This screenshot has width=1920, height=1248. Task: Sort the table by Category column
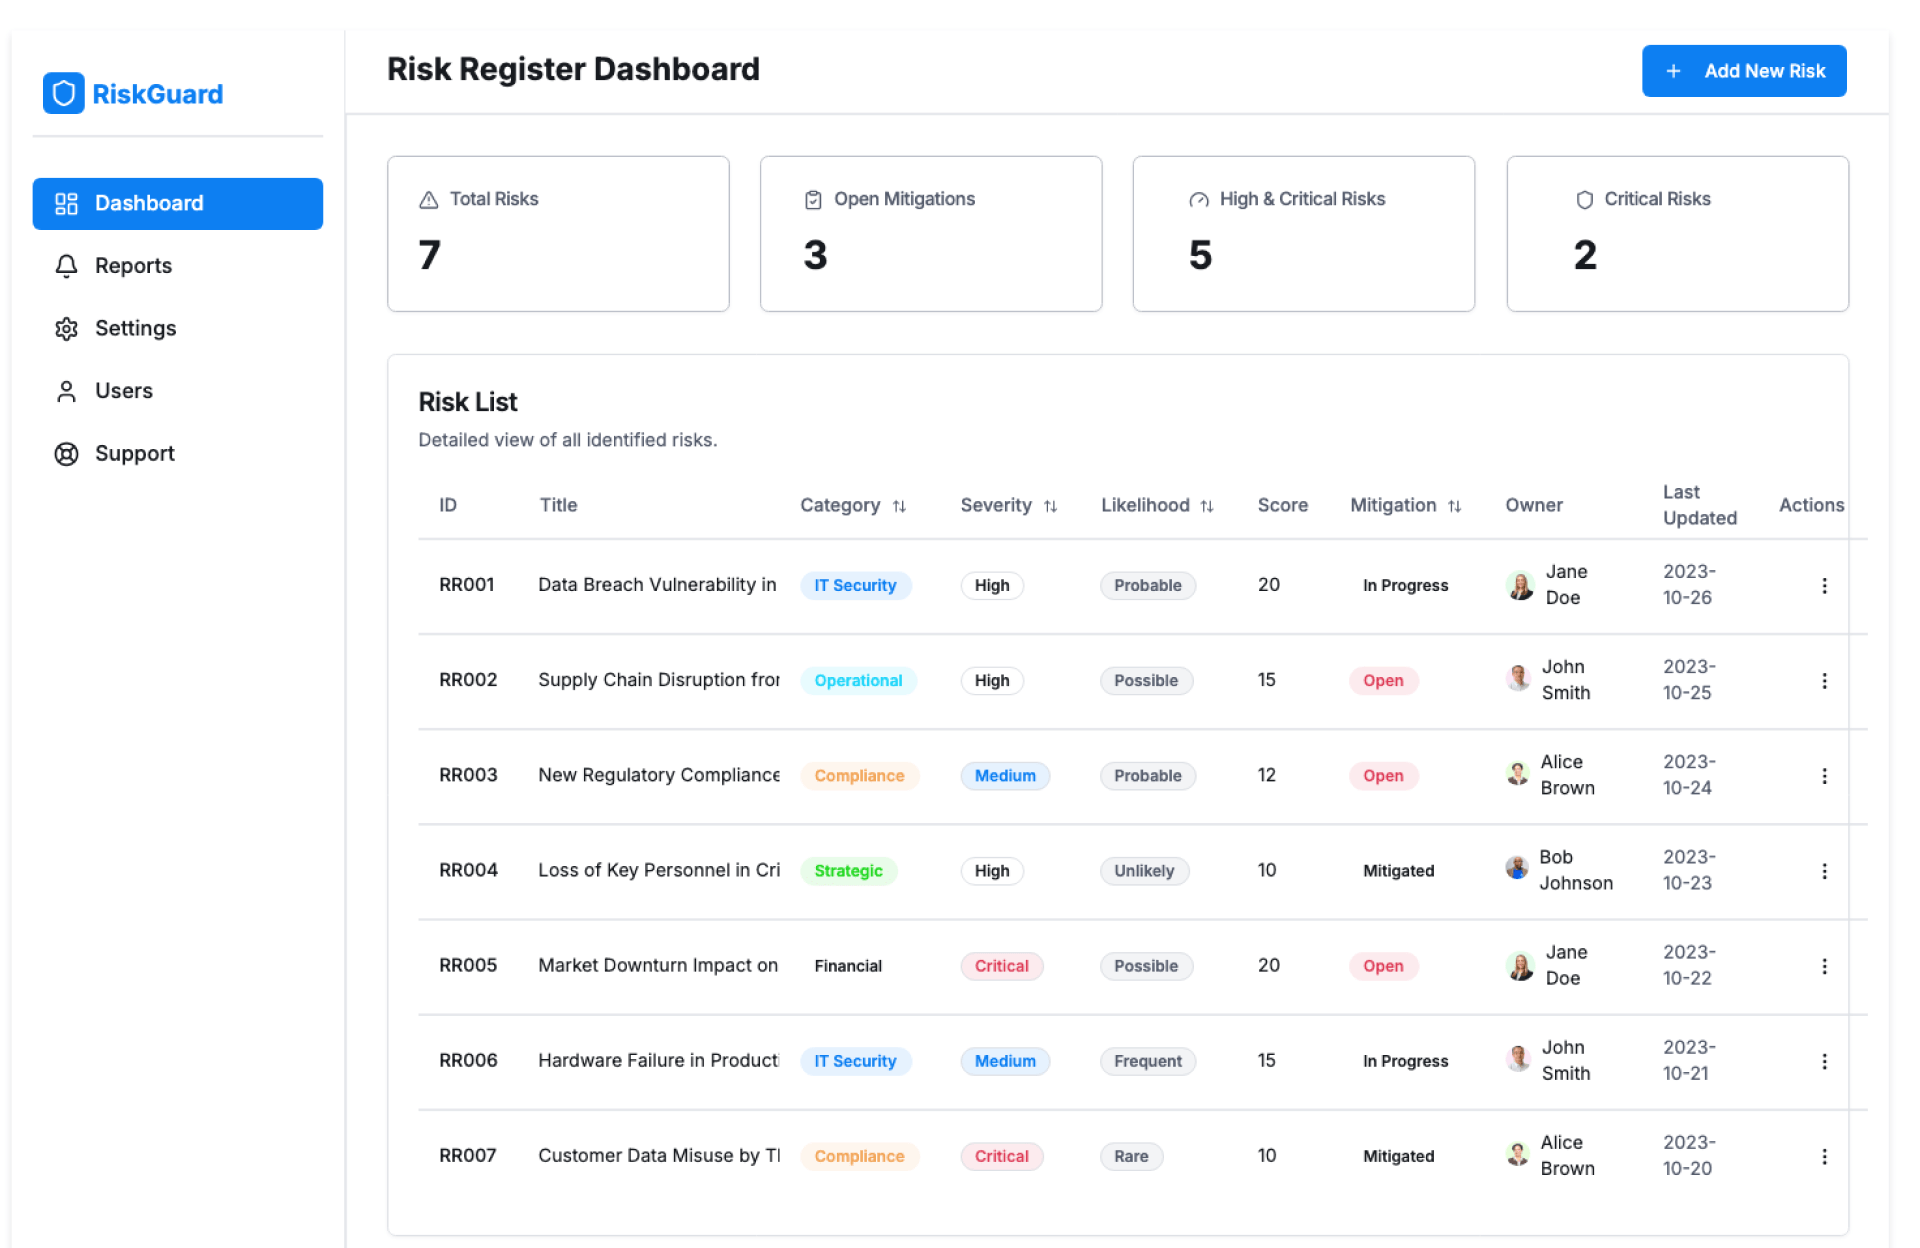point(899,506)
